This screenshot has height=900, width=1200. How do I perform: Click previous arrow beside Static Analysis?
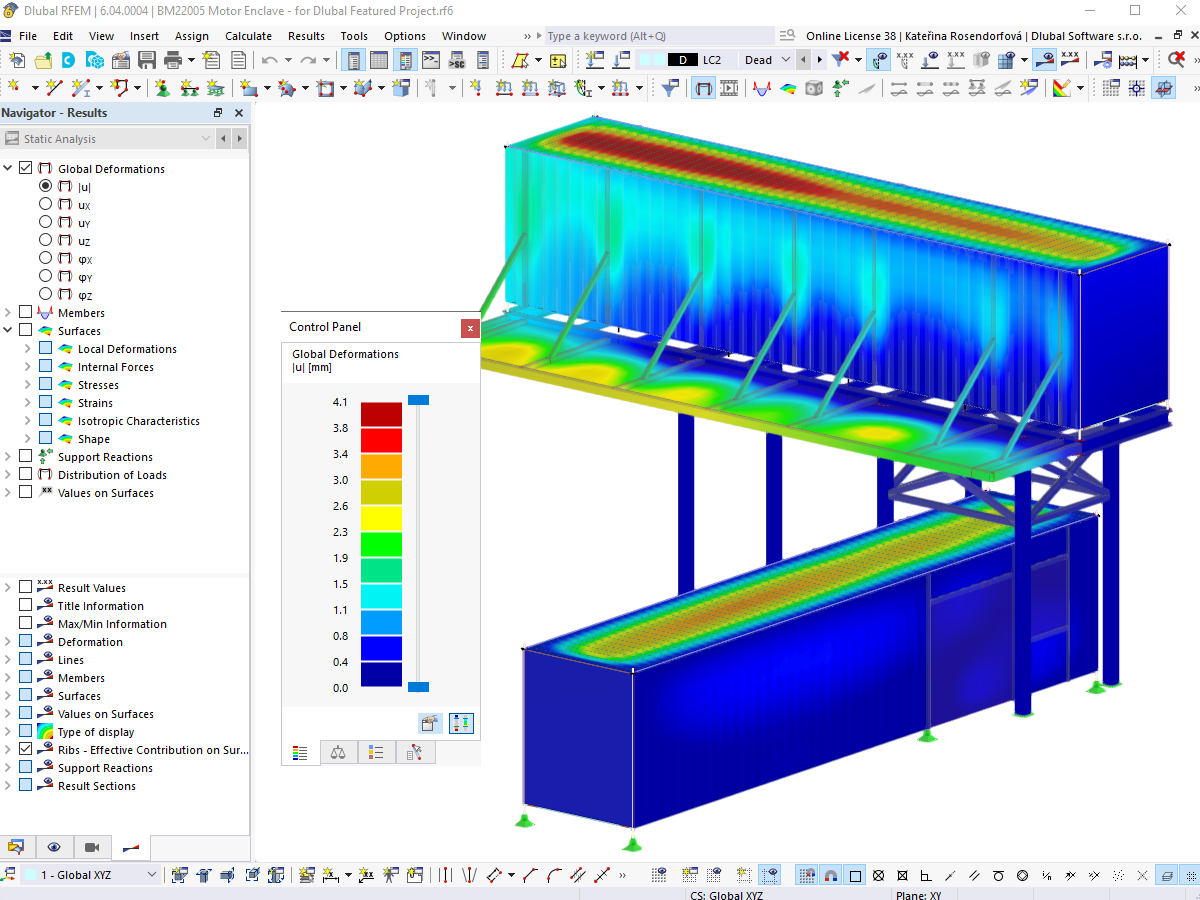(x=223, y=139)
